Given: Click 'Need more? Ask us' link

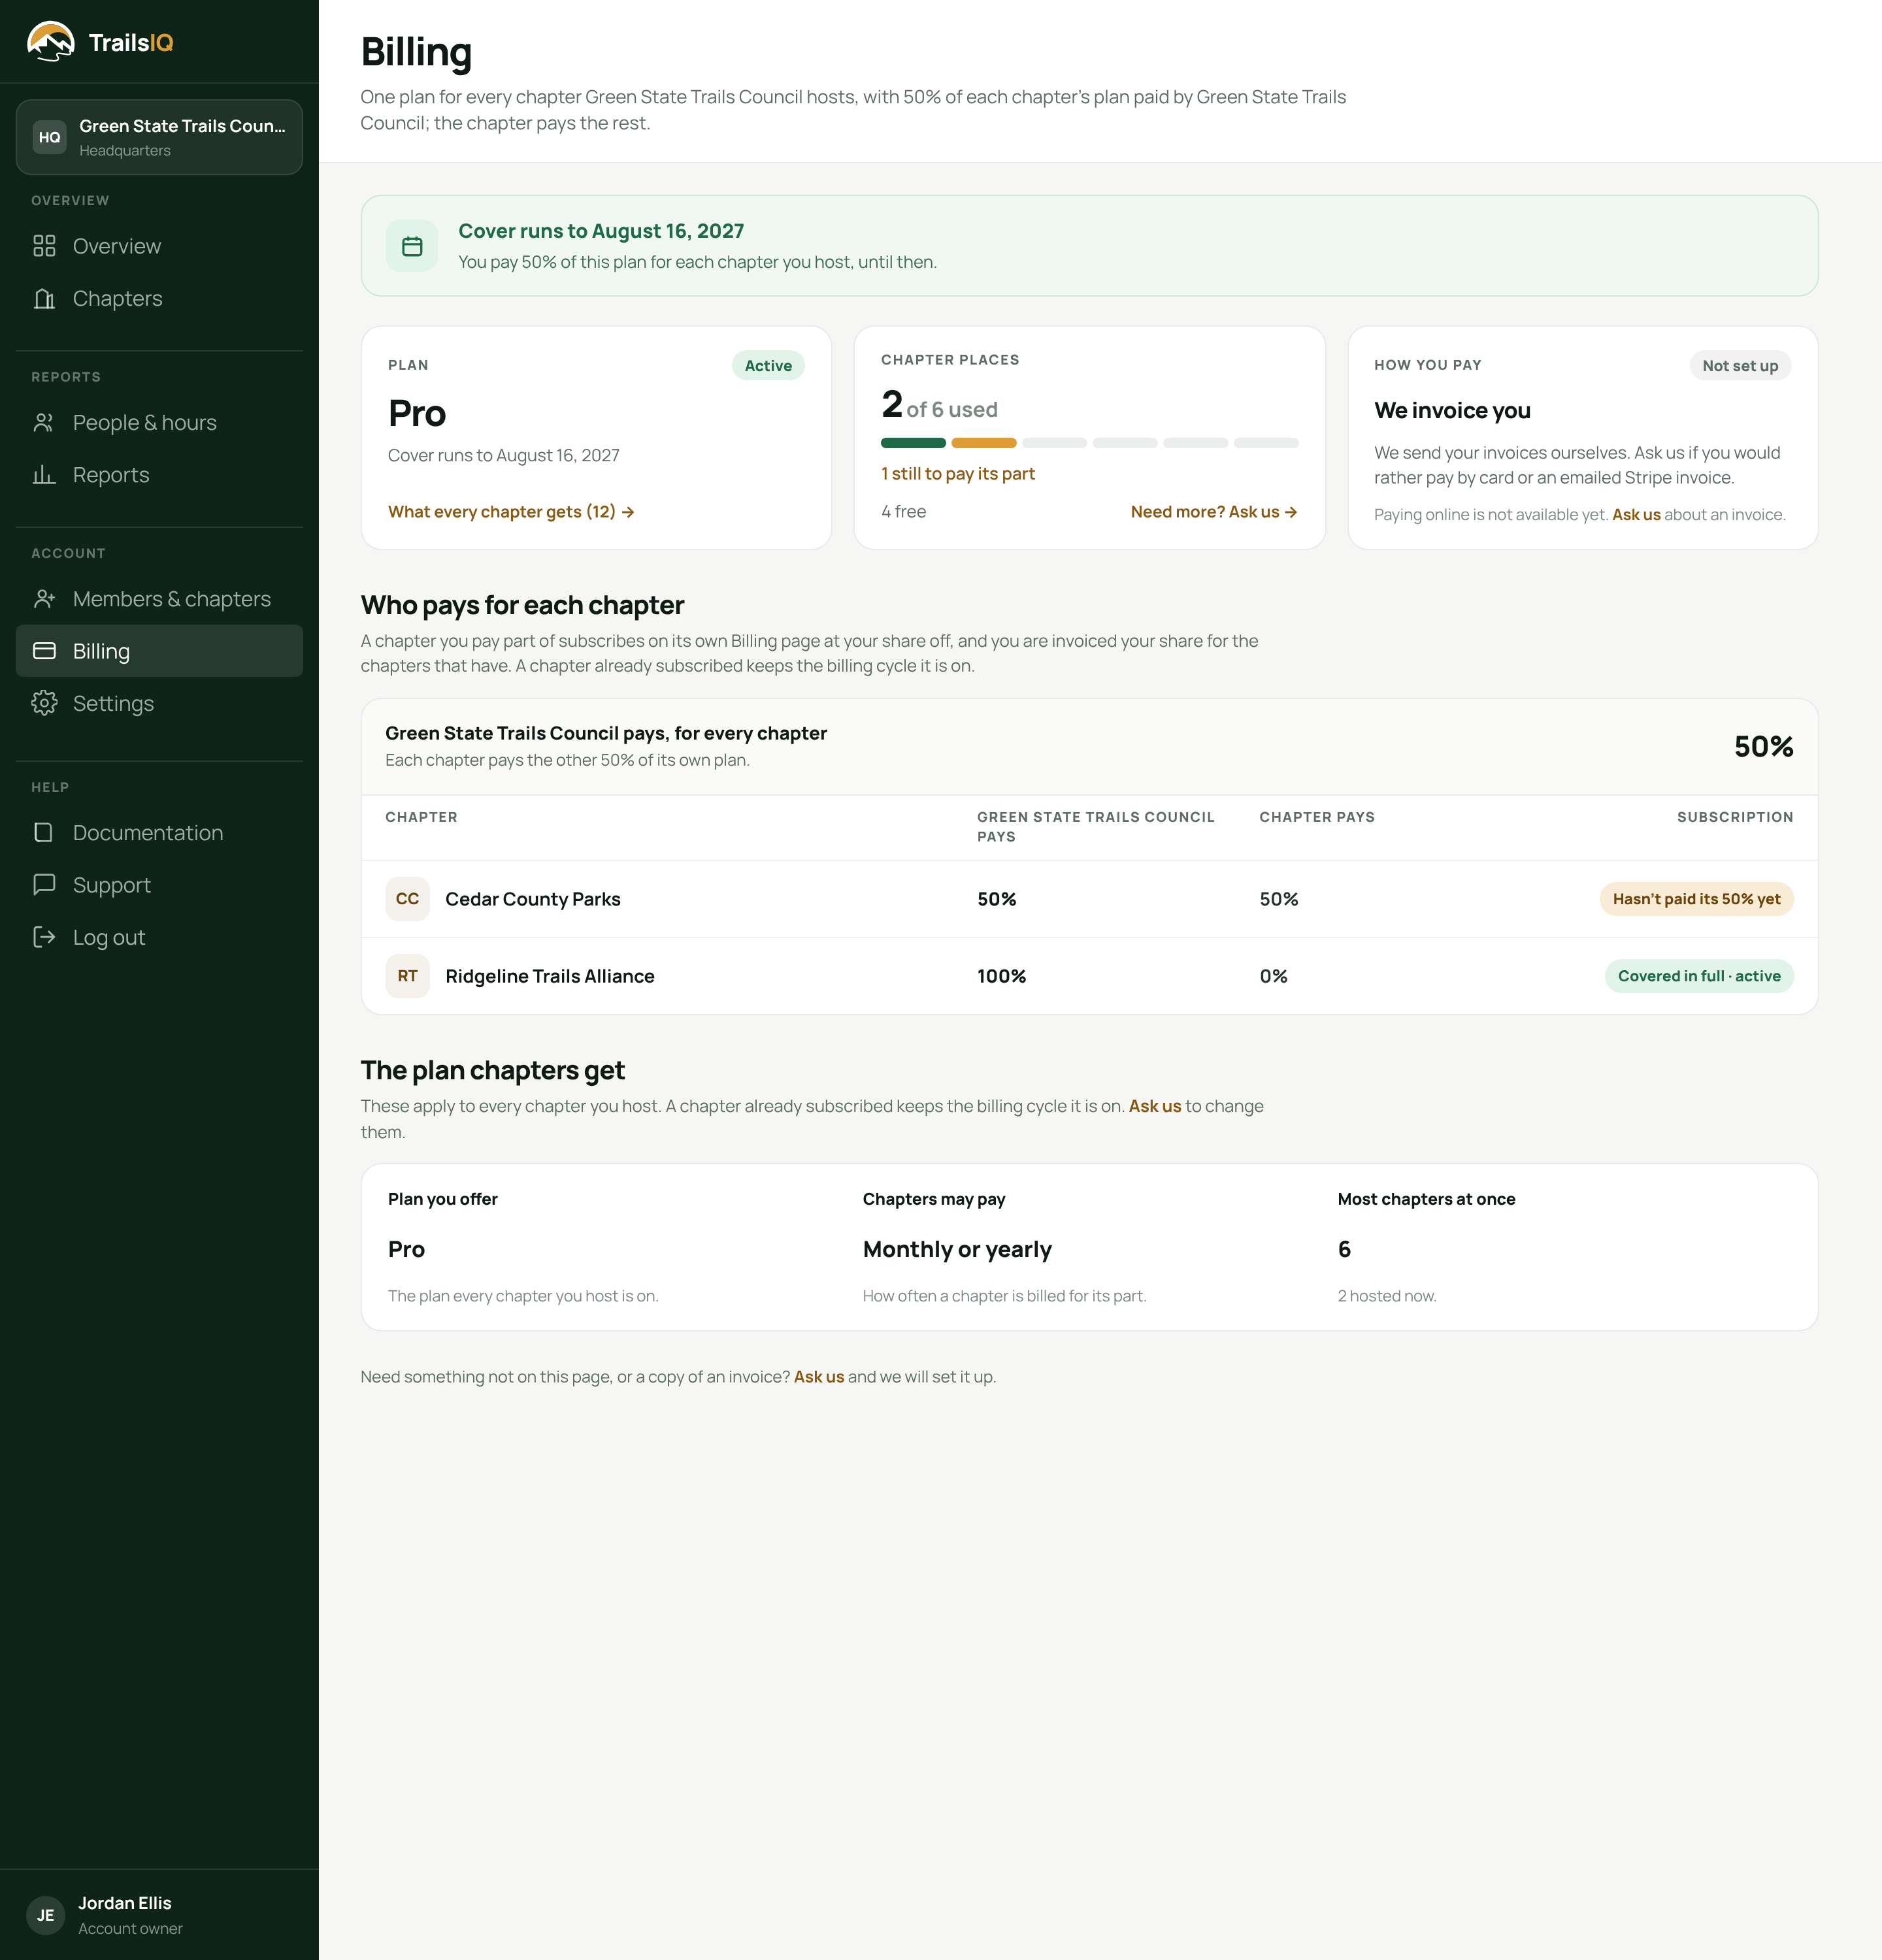Looking at the screenshot, I should 1214,512.
